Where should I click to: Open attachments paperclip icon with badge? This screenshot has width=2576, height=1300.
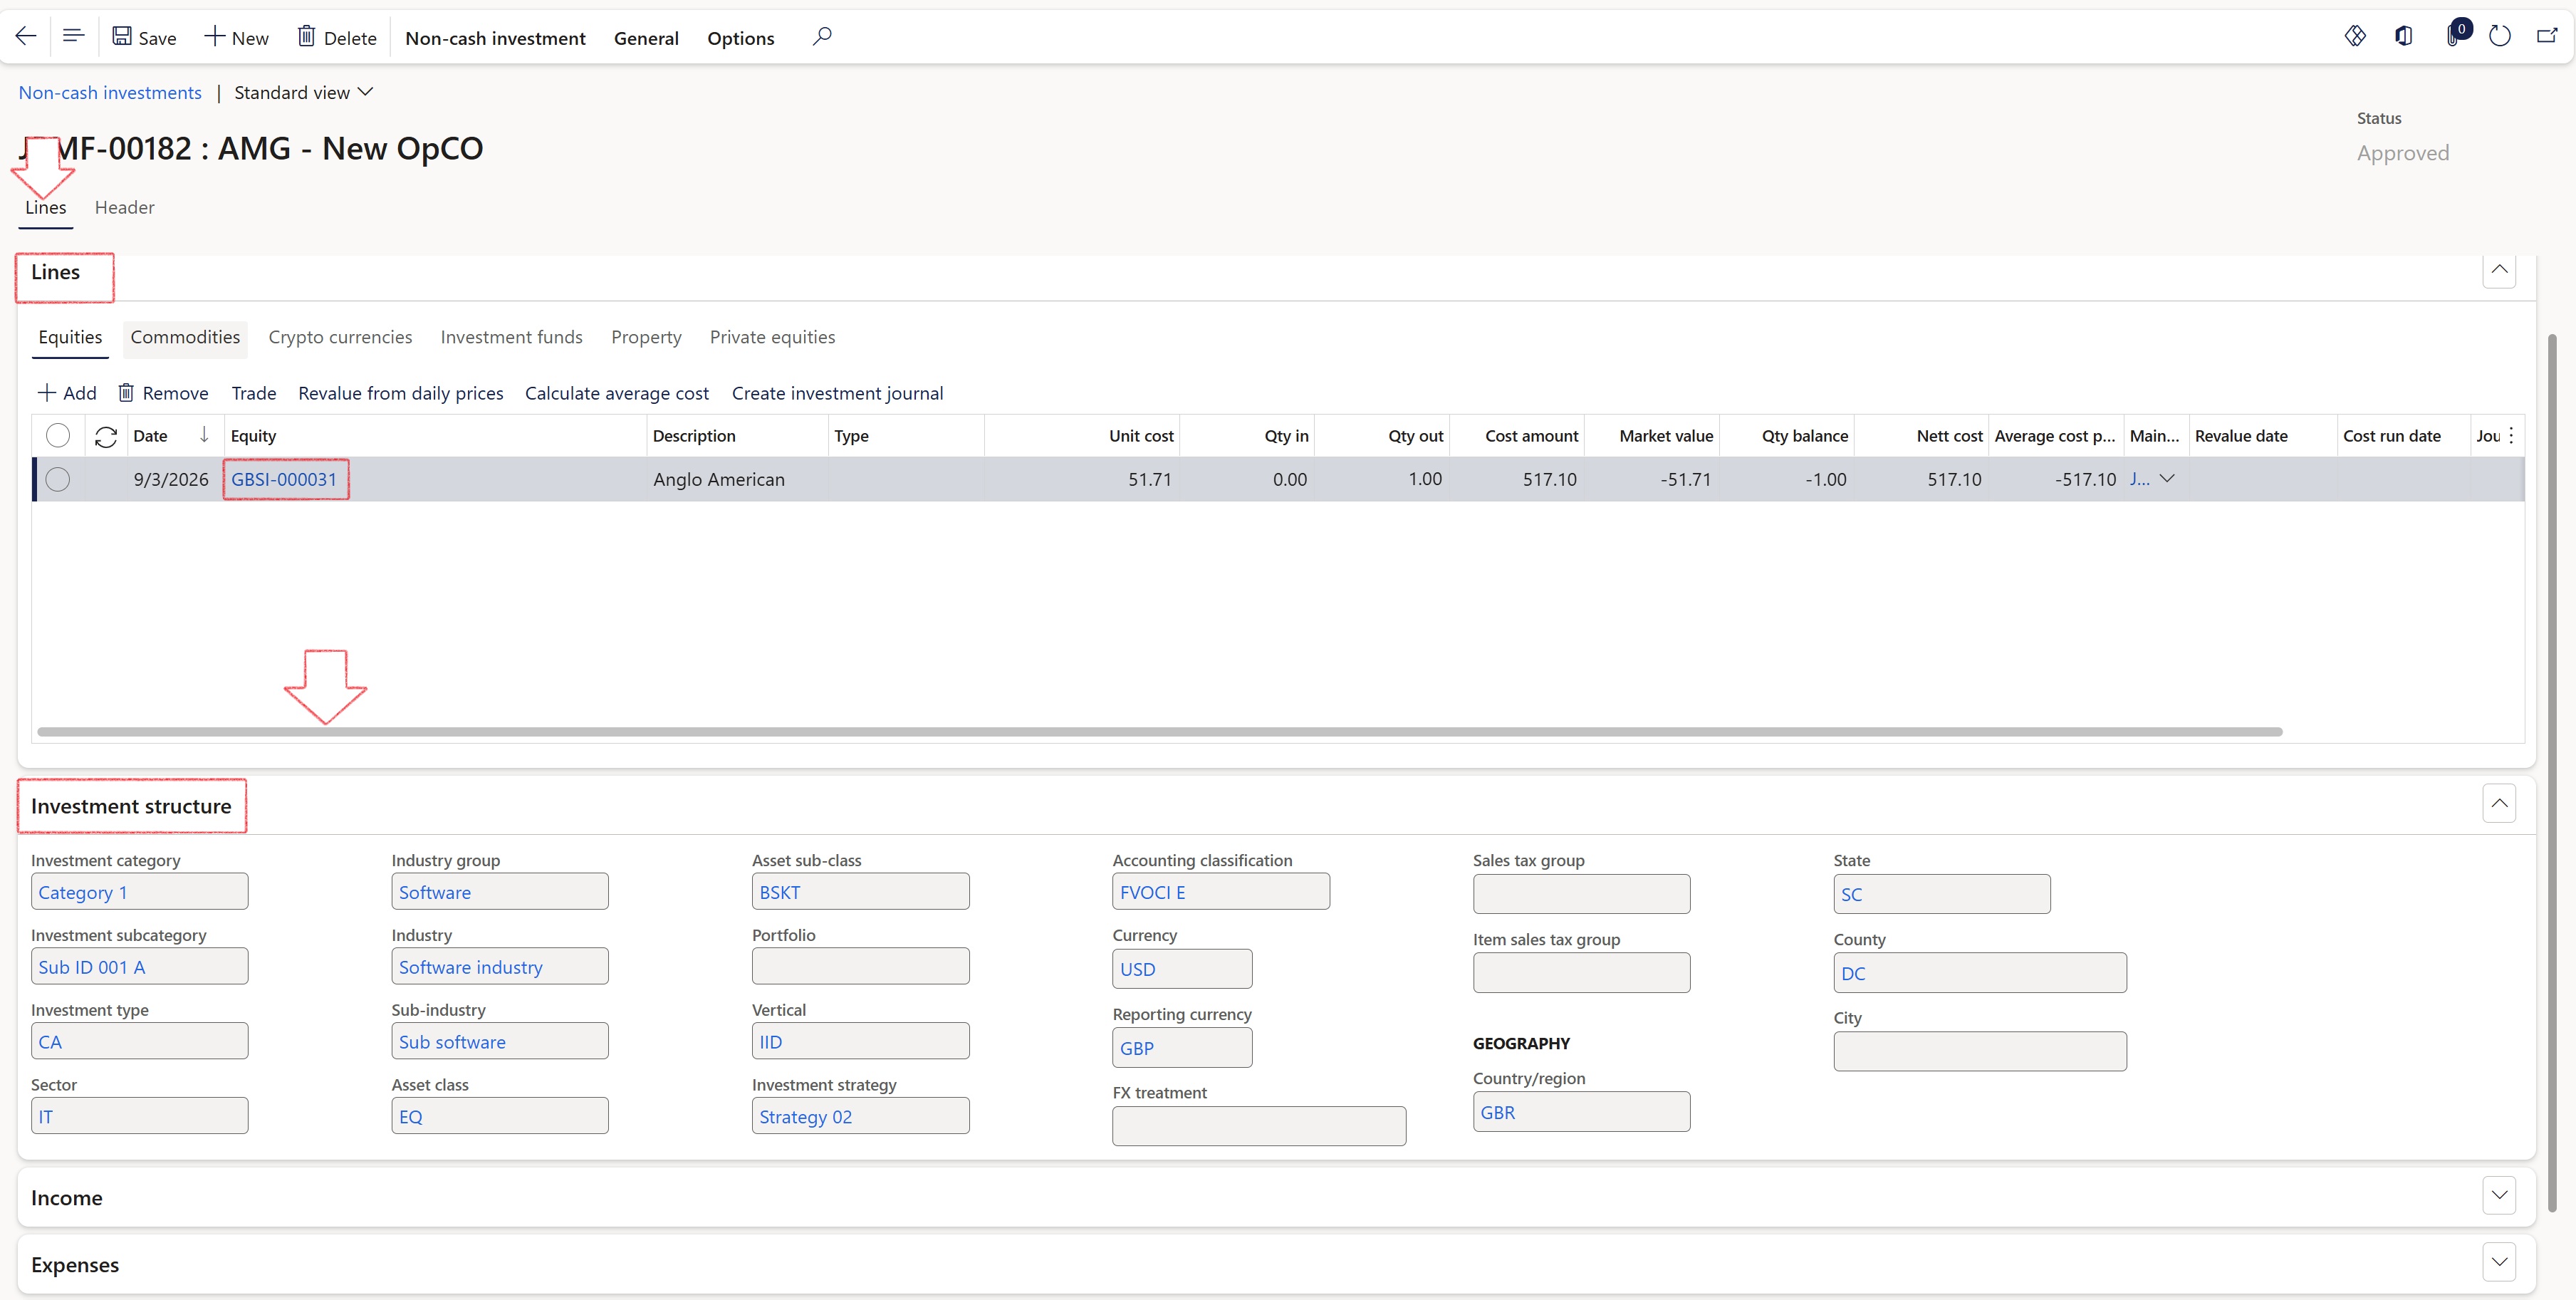point(2456,35)
